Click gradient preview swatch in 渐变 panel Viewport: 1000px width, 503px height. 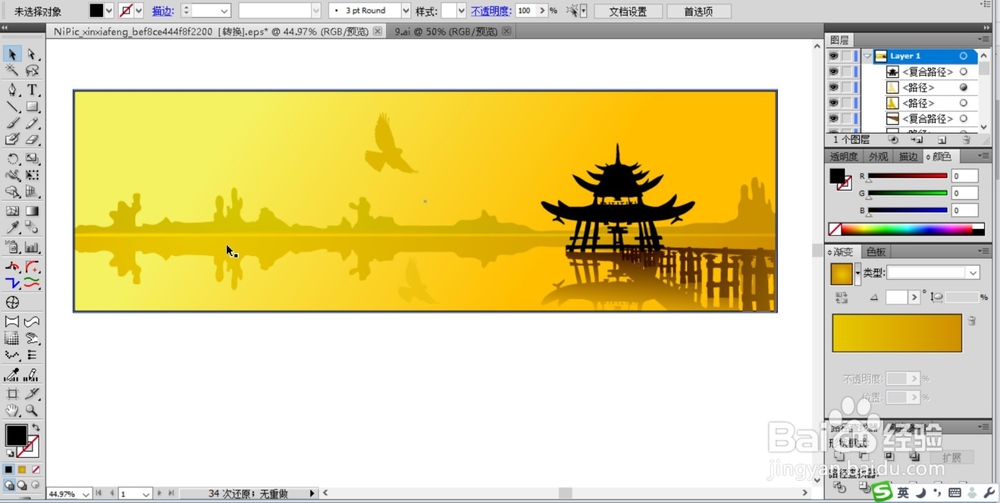tap(842, 274)
